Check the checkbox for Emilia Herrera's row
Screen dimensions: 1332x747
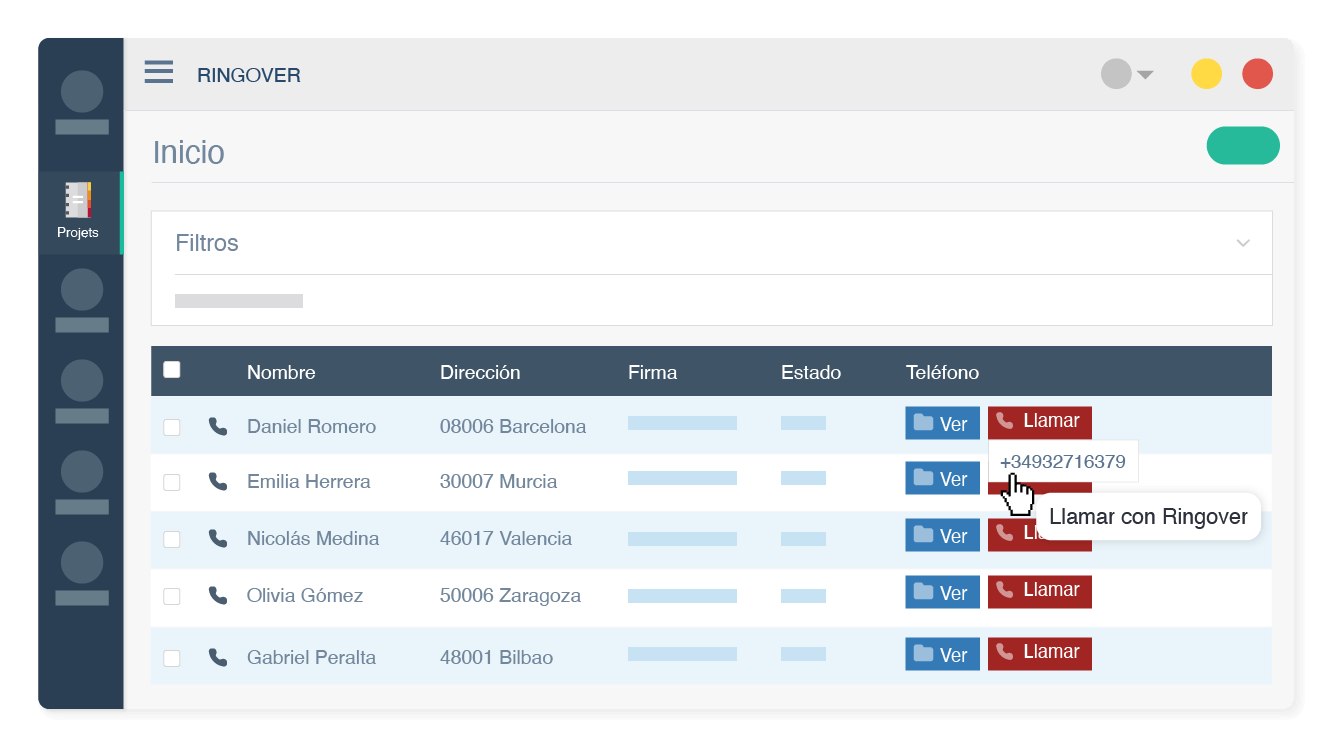coord(171,482)
